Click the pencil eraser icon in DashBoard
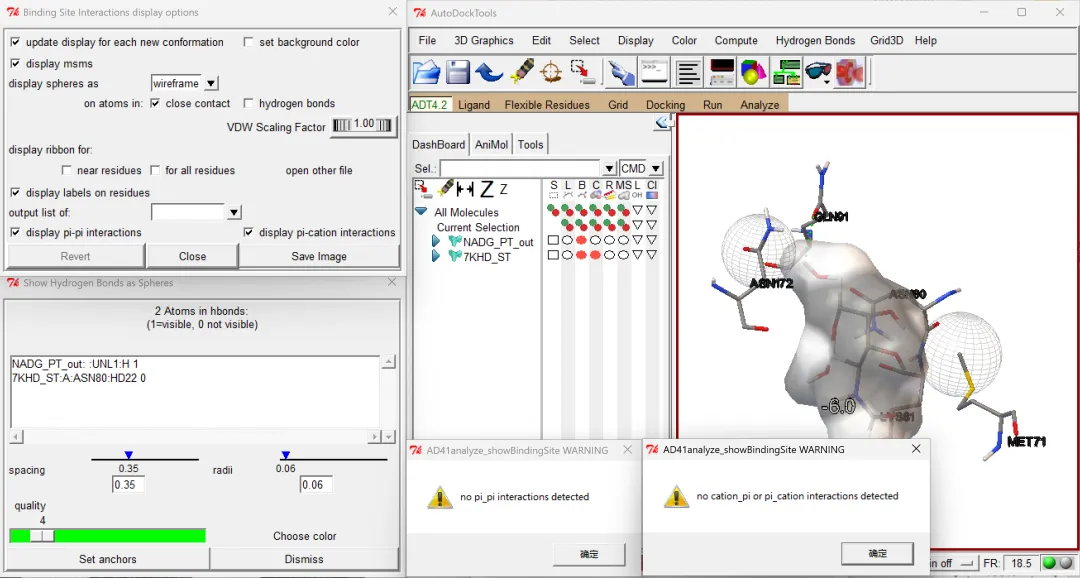This screenshot has height=578, width=1080. 446,187
